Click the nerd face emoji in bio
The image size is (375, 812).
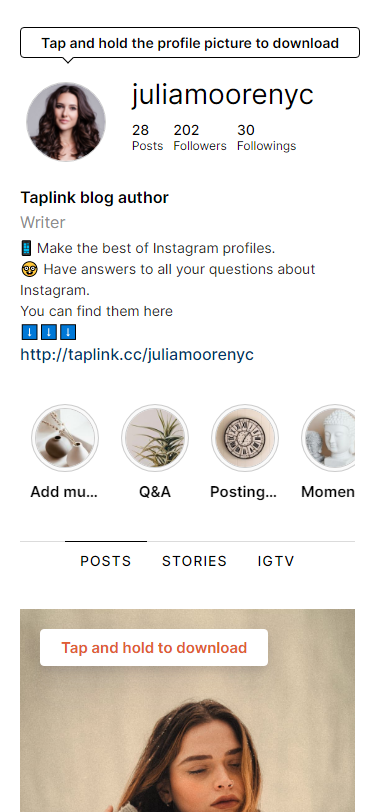coord(29,269)
